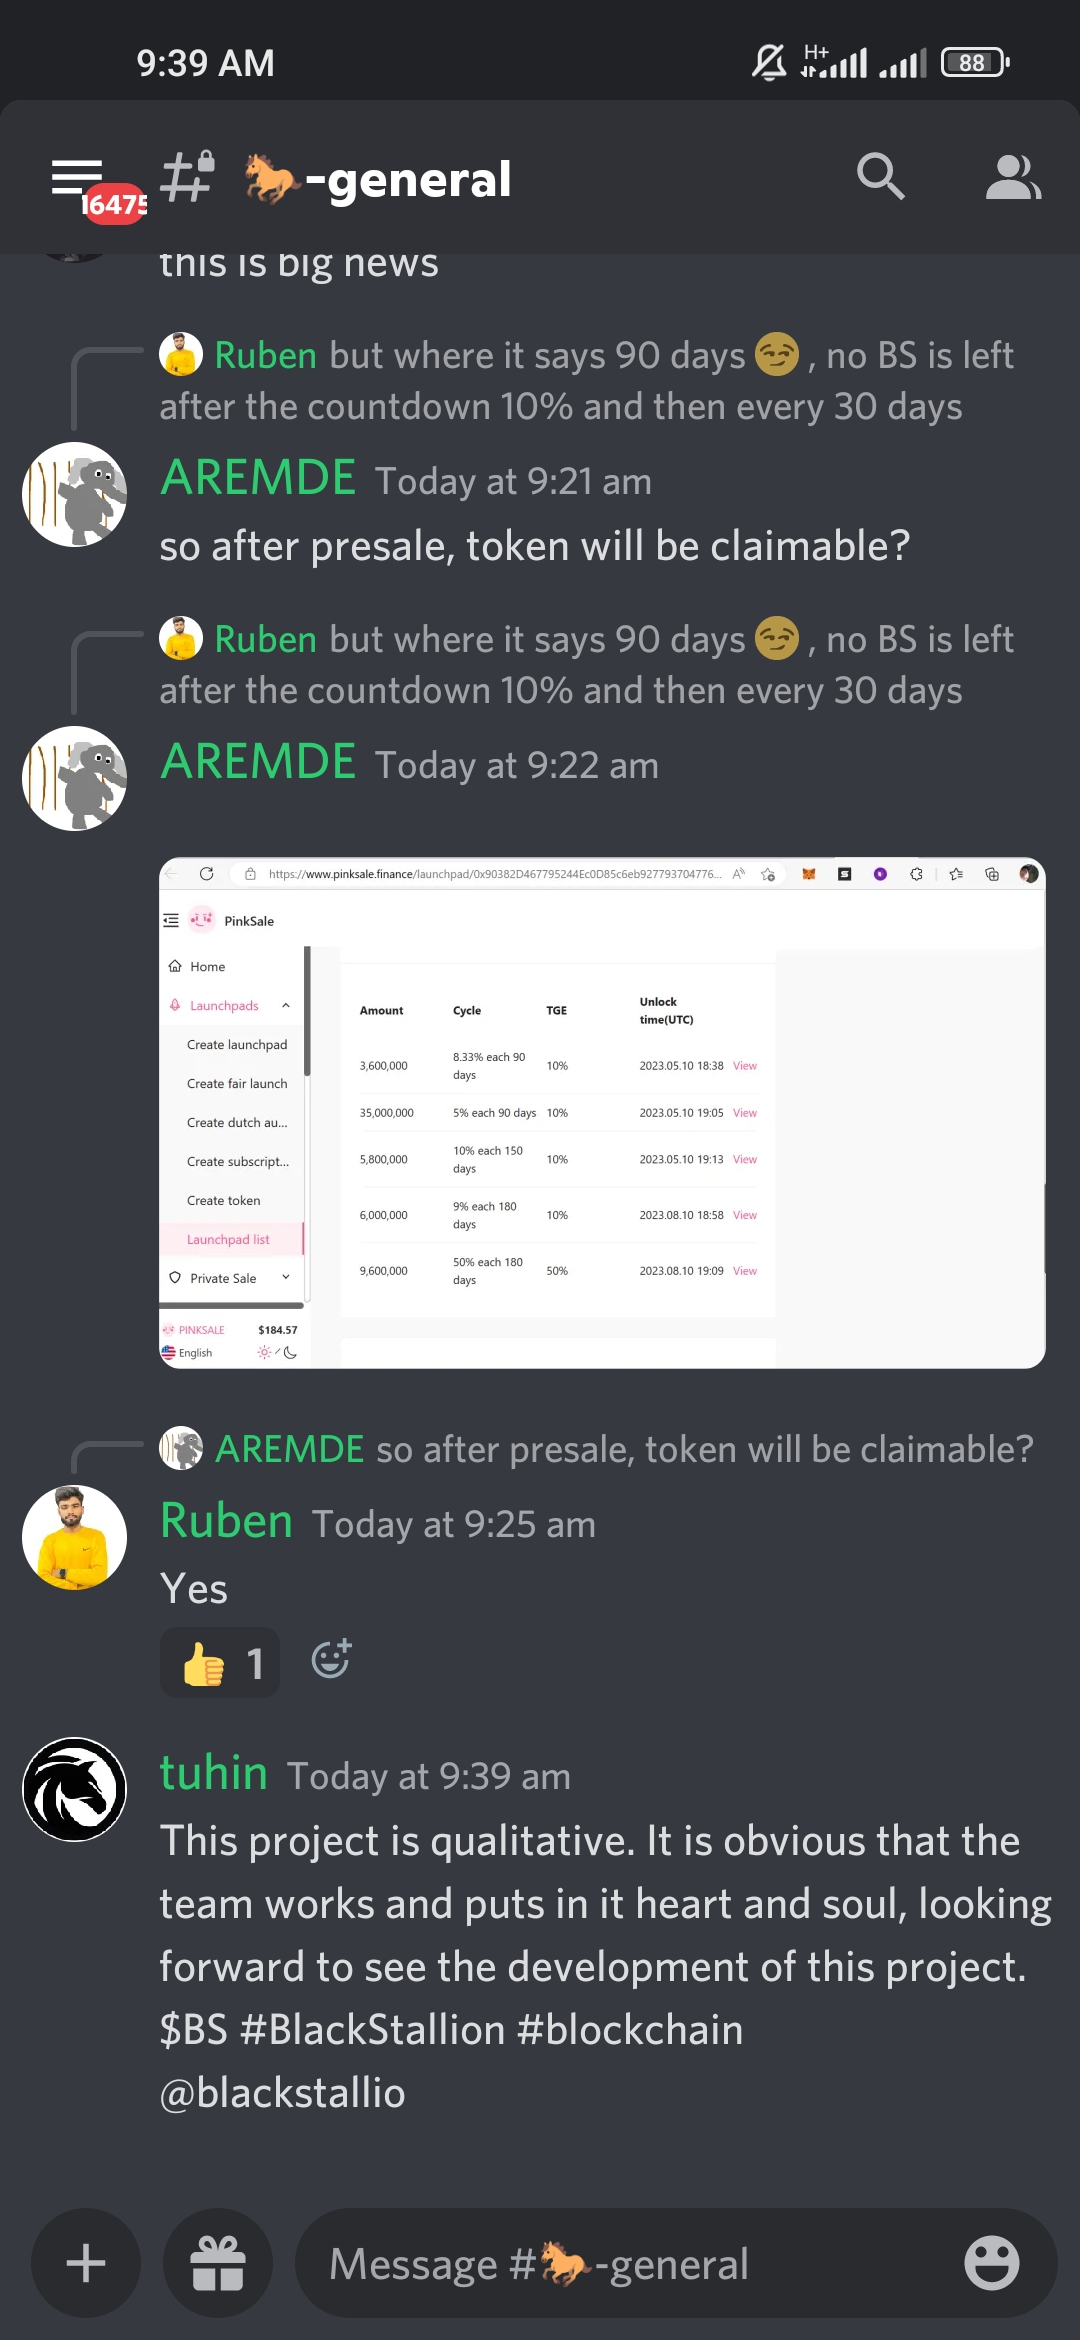Add a reaction using smiley-plus icon

click(x=331, y=1659)
